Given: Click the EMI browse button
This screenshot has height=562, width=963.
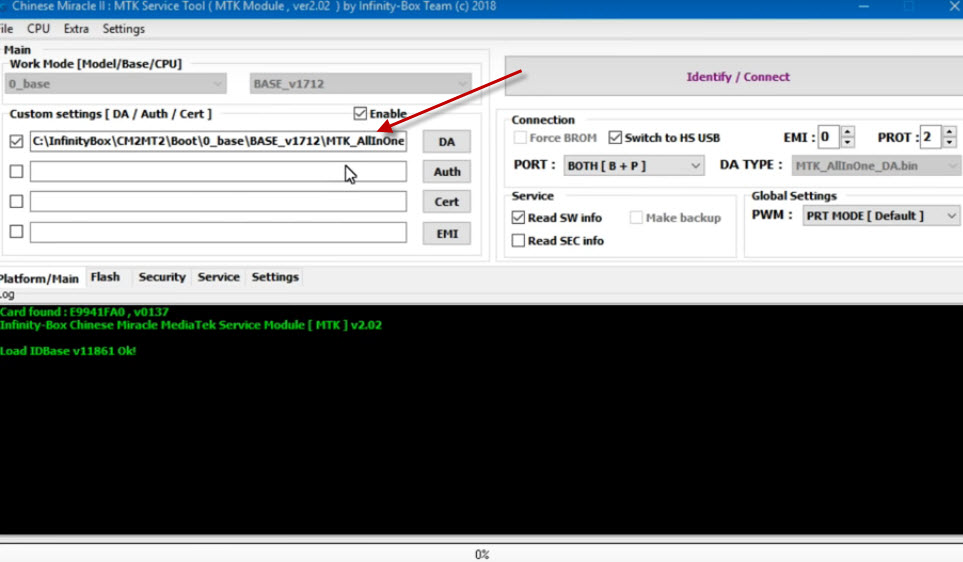Looking at the screenshot, I should (446, 233).
